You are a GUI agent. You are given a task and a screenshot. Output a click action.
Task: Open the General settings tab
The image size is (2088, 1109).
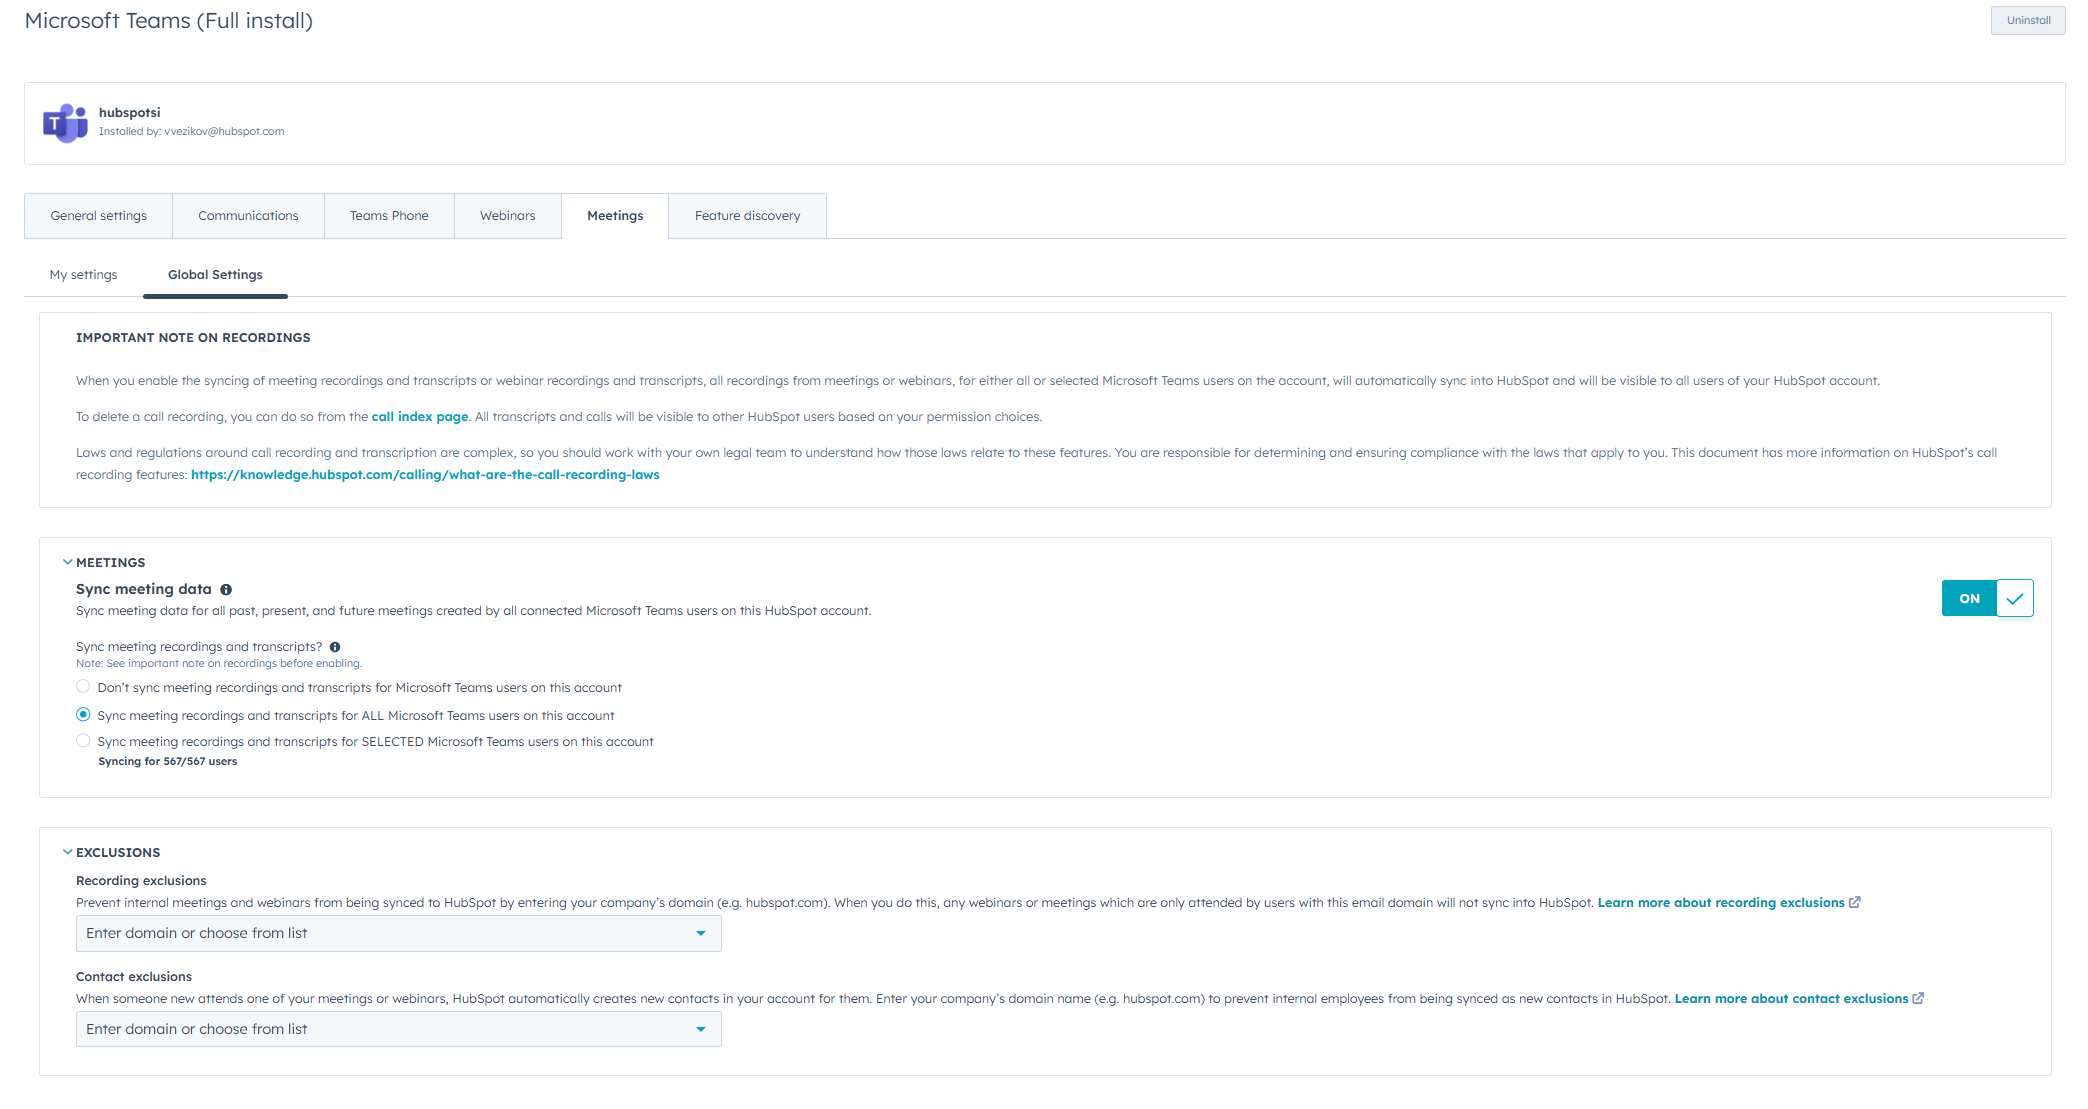[x=98, y=216]
